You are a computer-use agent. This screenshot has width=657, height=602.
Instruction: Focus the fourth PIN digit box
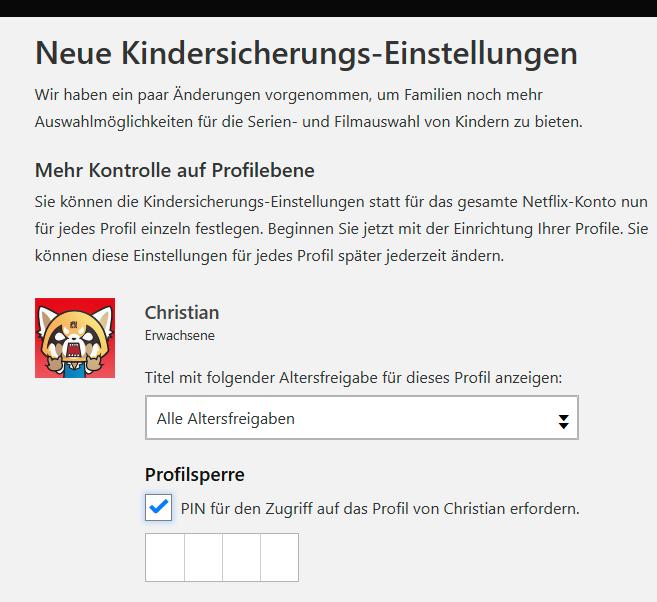point(280,557)
